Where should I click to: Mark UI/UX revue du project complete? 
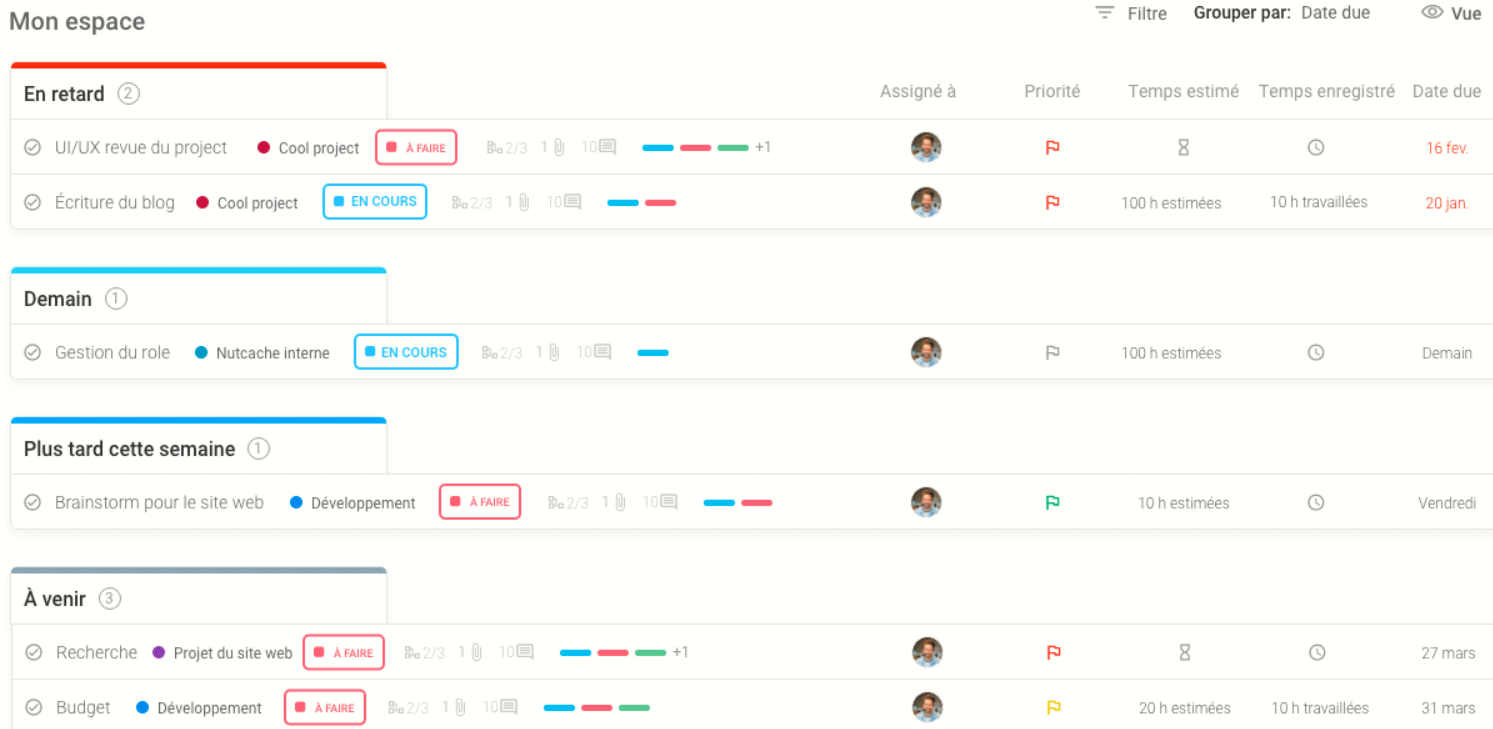(33, 148)
